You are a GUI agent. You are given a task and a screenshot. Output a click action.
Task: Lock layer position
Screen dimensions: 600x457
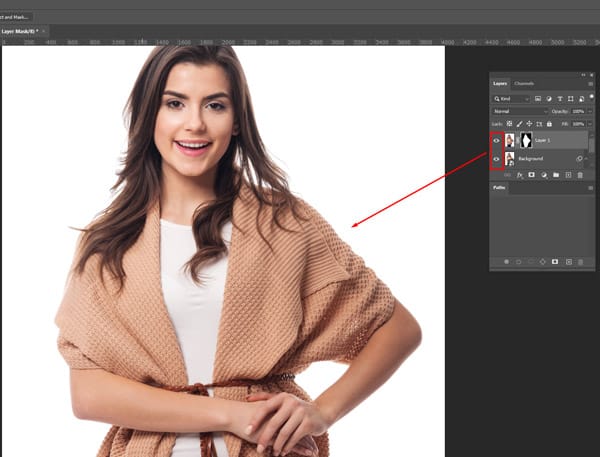click(x=529, y=124)
